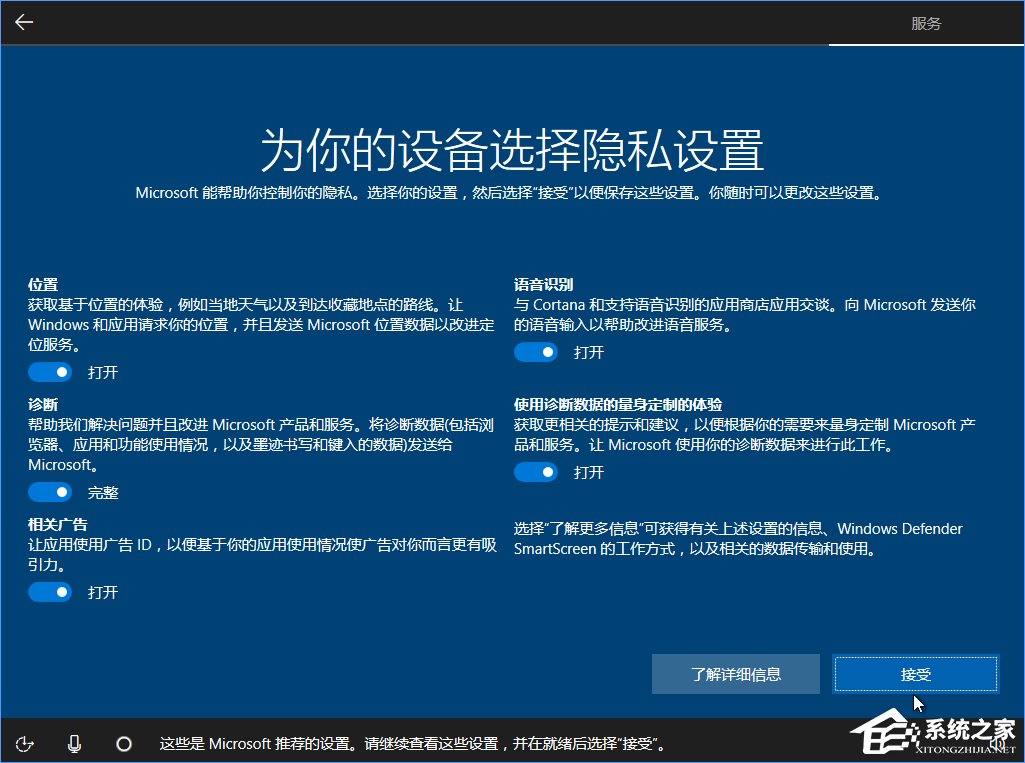点击页面标题"为你的设备选择隐私设置"
Viewport: 1025px width, 763px height.
(x=512, y=144)
